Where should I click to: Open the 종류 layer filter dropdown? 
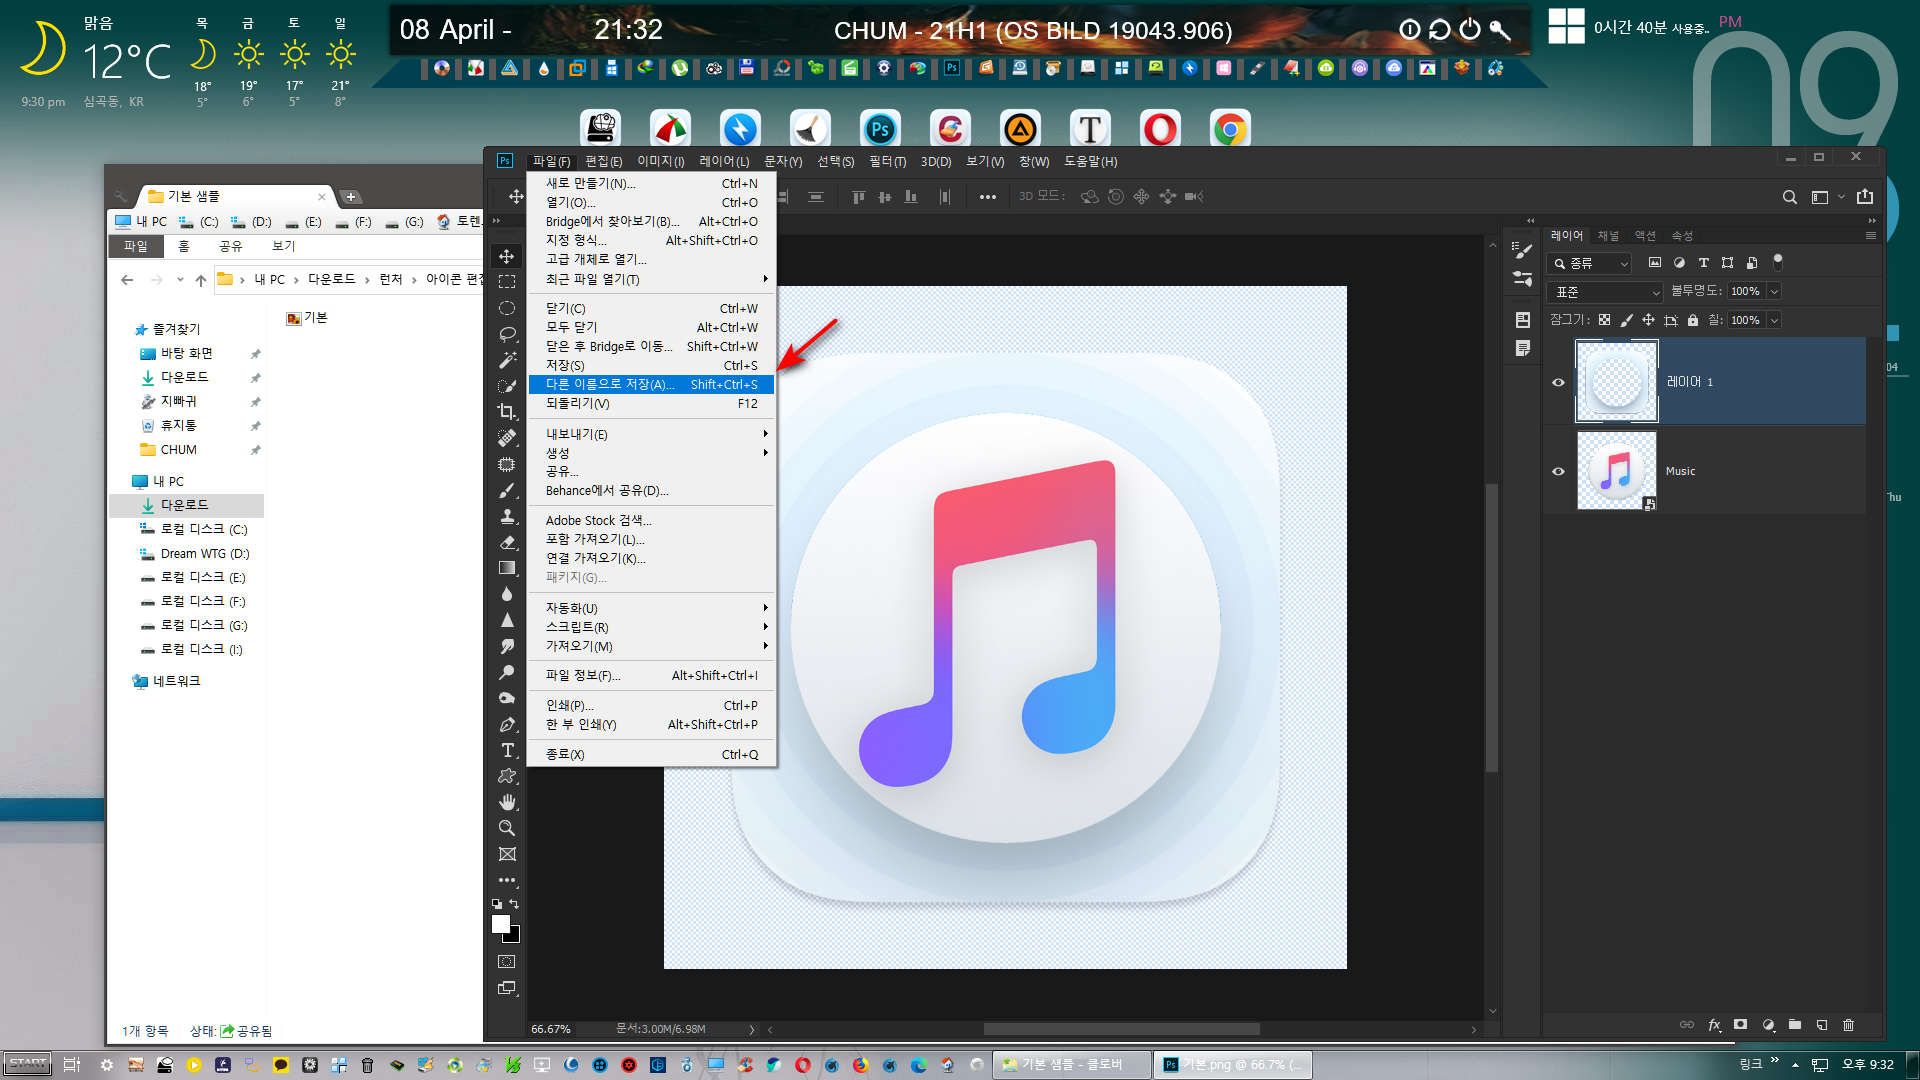(x=1589, y=263)
